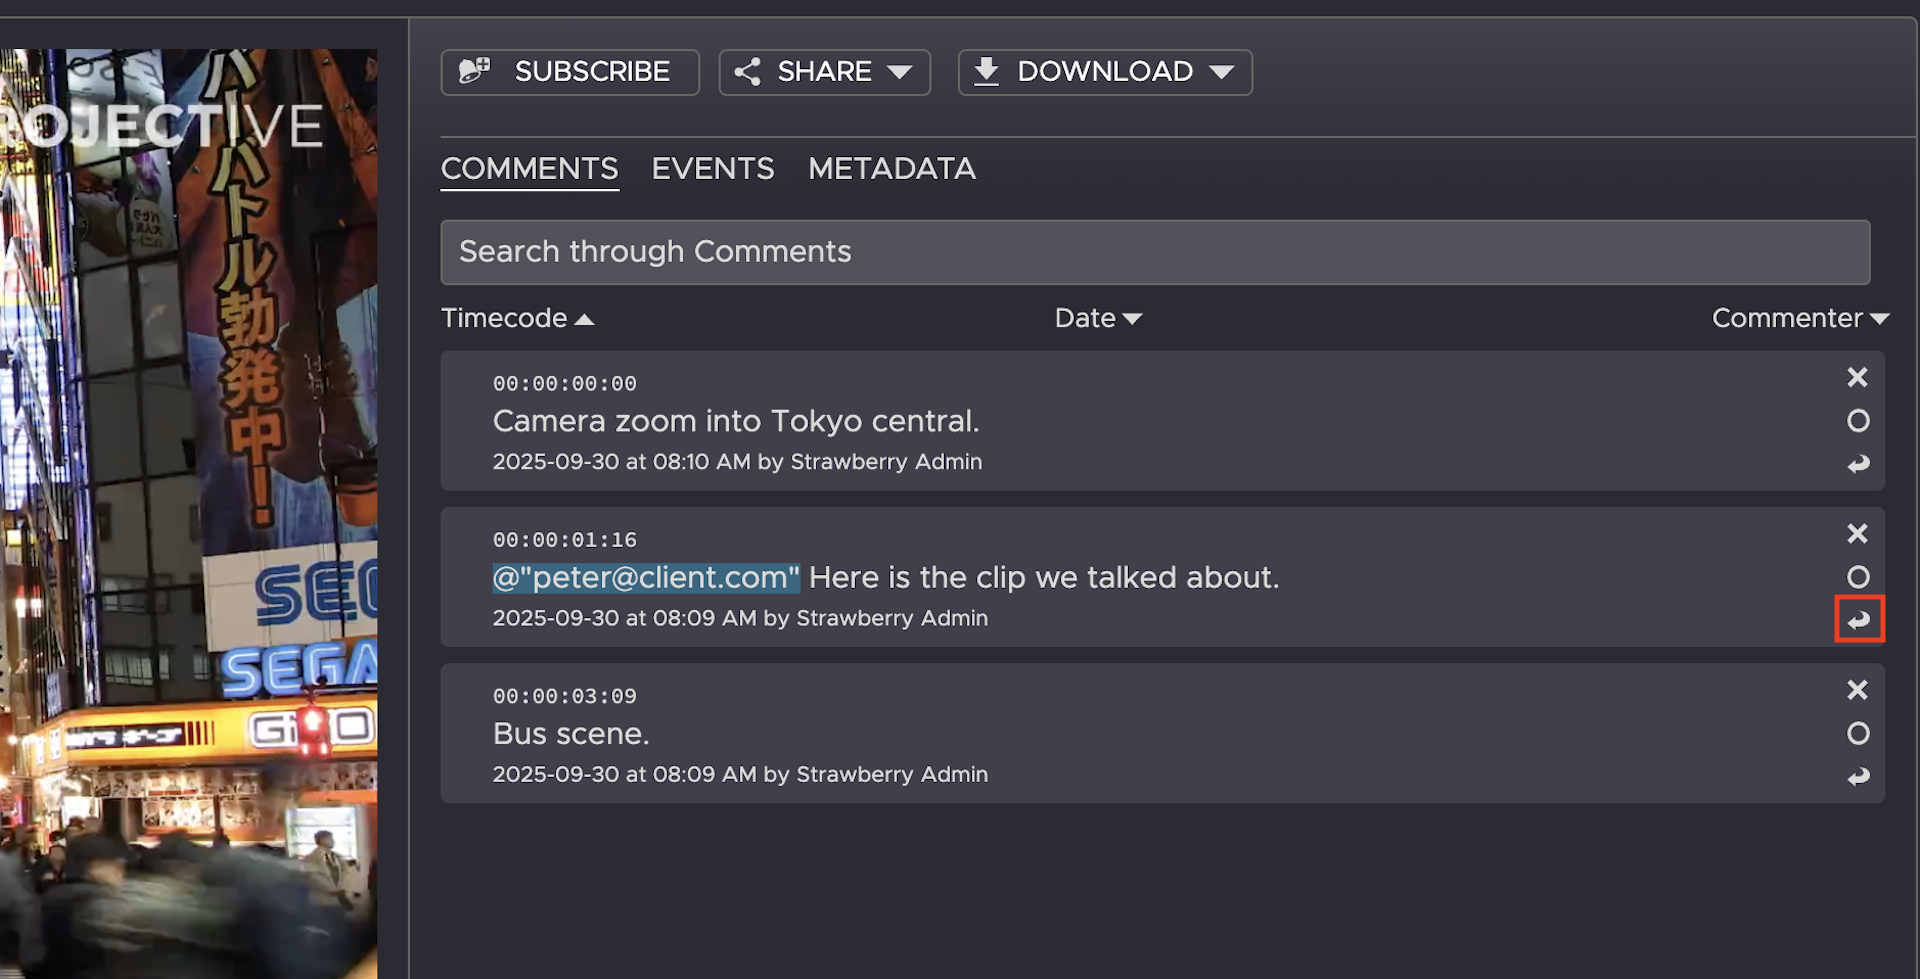Image resolution: width=1920 pixels, height=979 pixels.
Task: Sort comments by Date
Action: pyautogui.click(x=1097, y=318)
